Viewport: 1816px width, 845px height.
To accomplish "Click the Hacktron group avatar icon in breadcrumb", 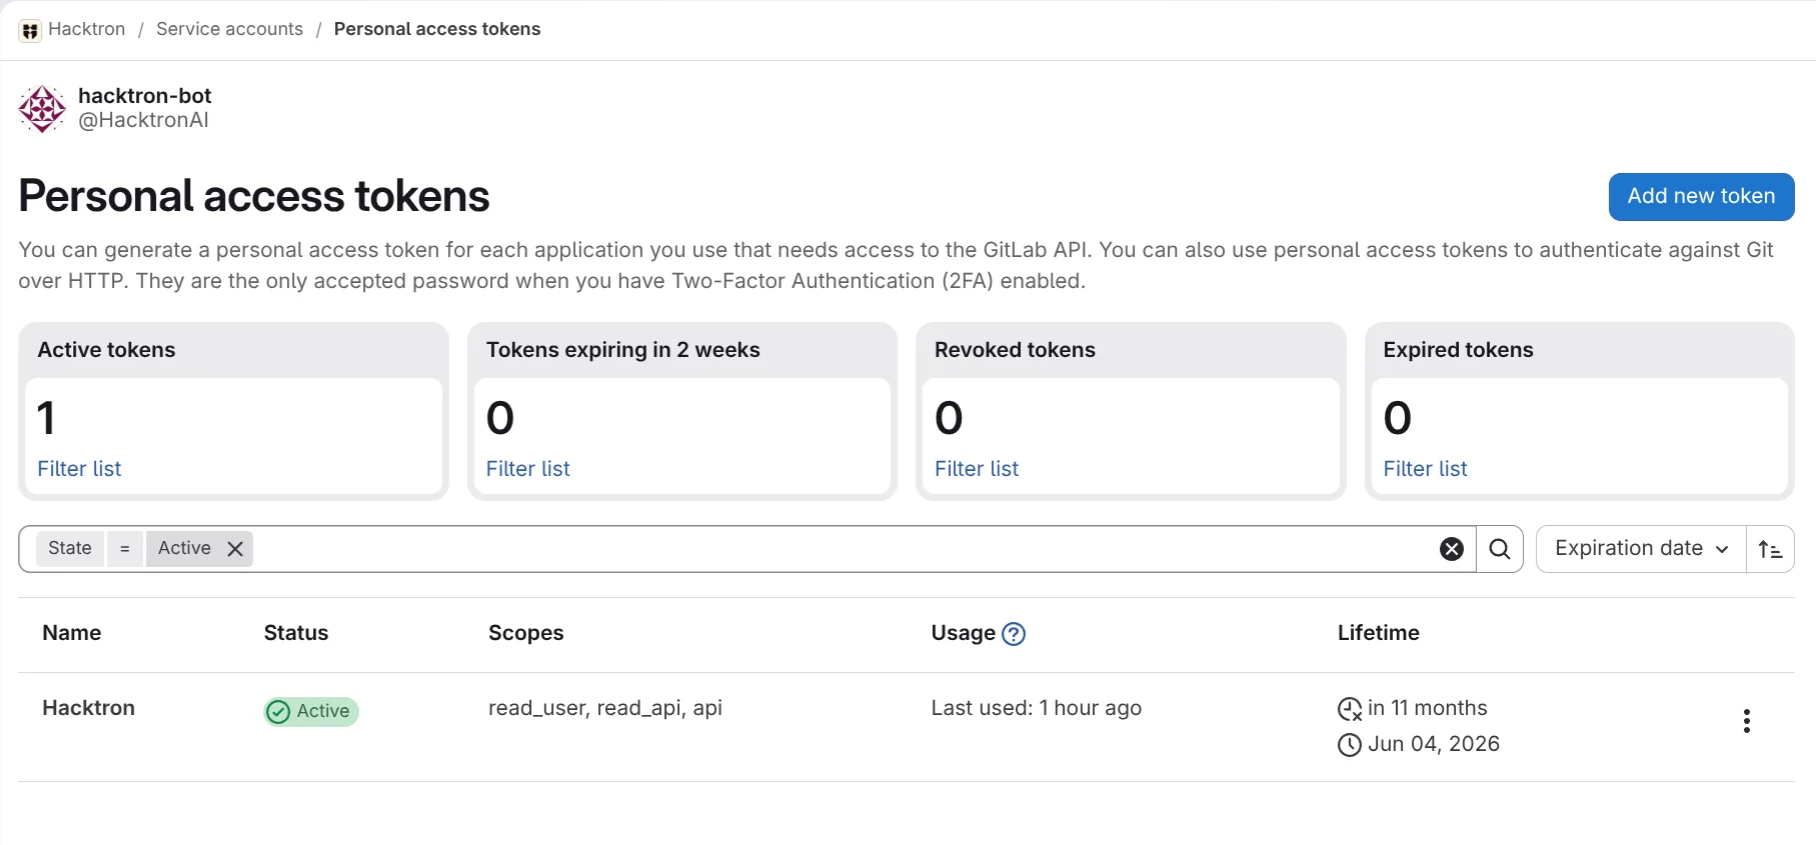I will [30, 30].
